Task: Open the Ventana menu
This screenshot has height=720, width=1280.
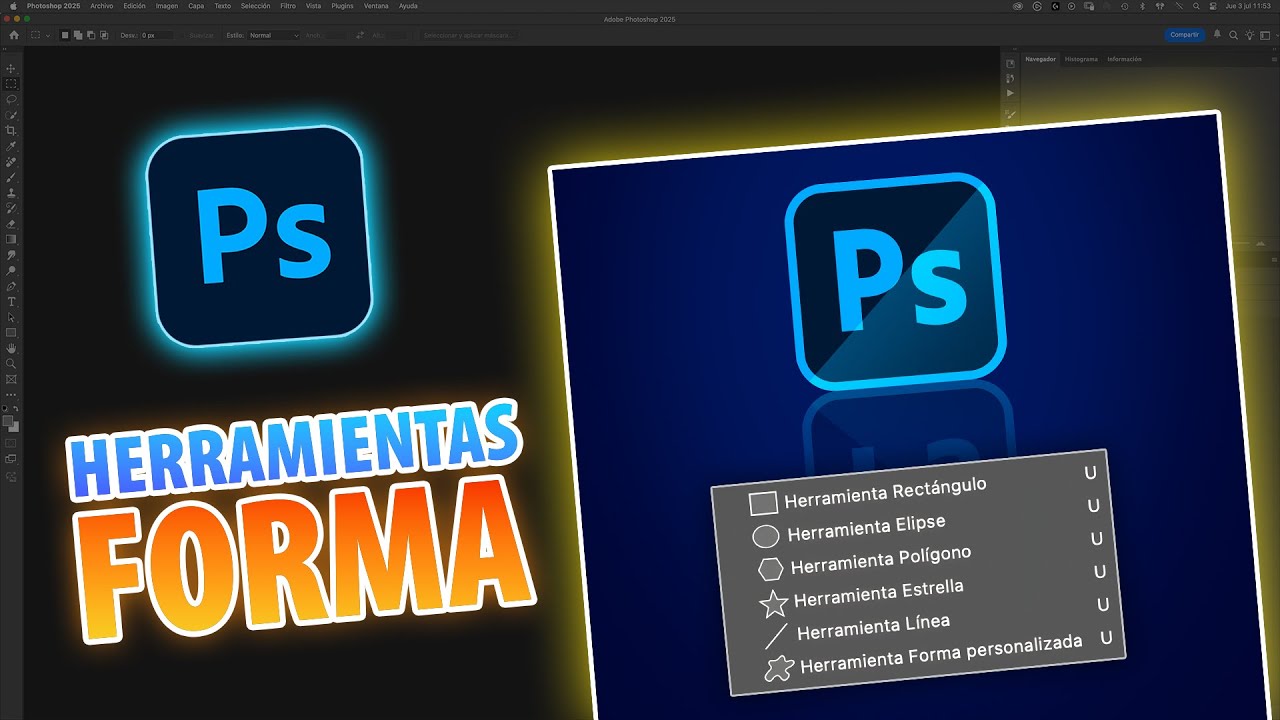Action: pyautogui.click(x=376, y=6)
